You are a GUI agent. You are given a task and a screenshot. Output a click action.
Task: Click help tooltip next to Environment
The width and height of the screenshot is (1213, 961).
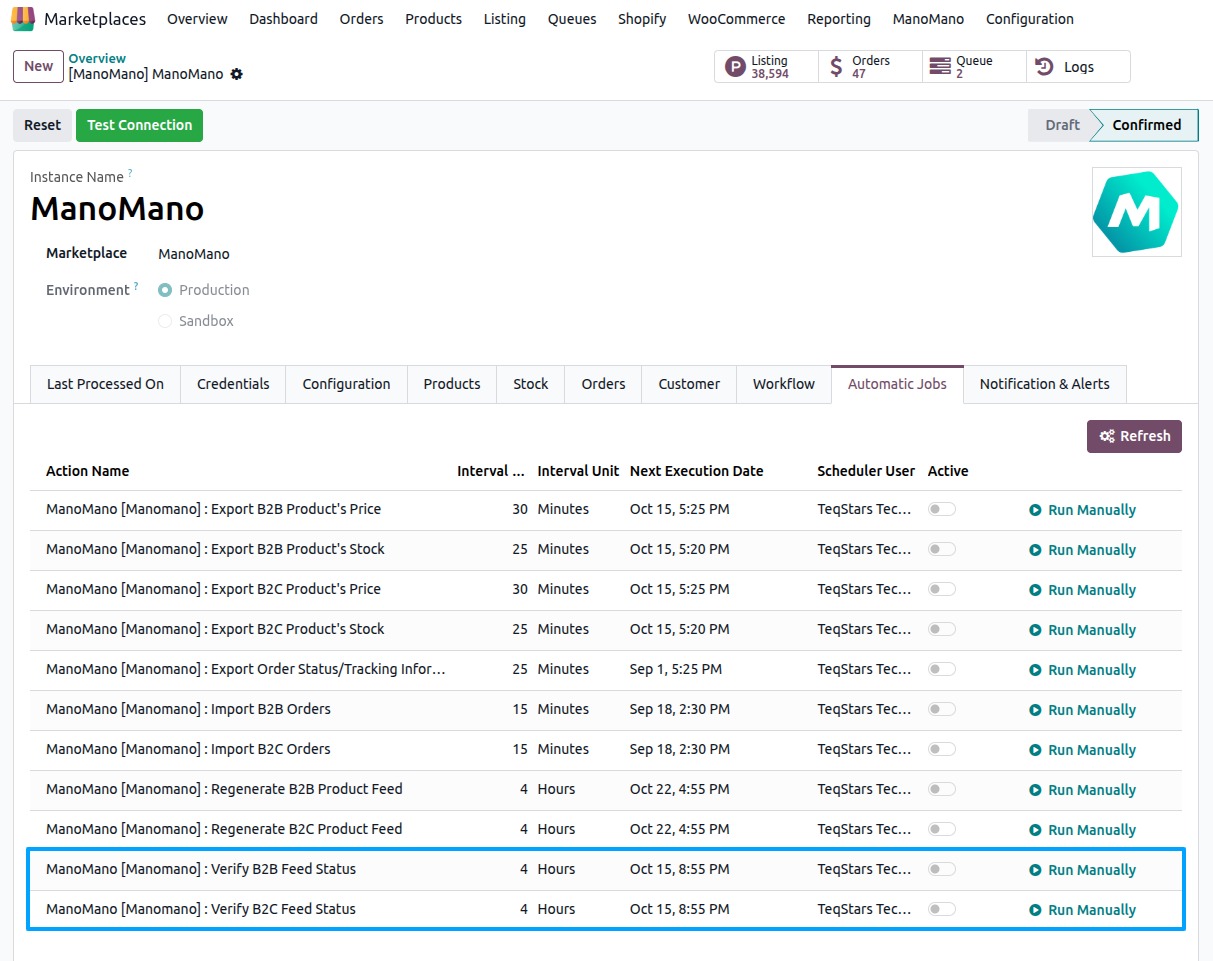136,286
